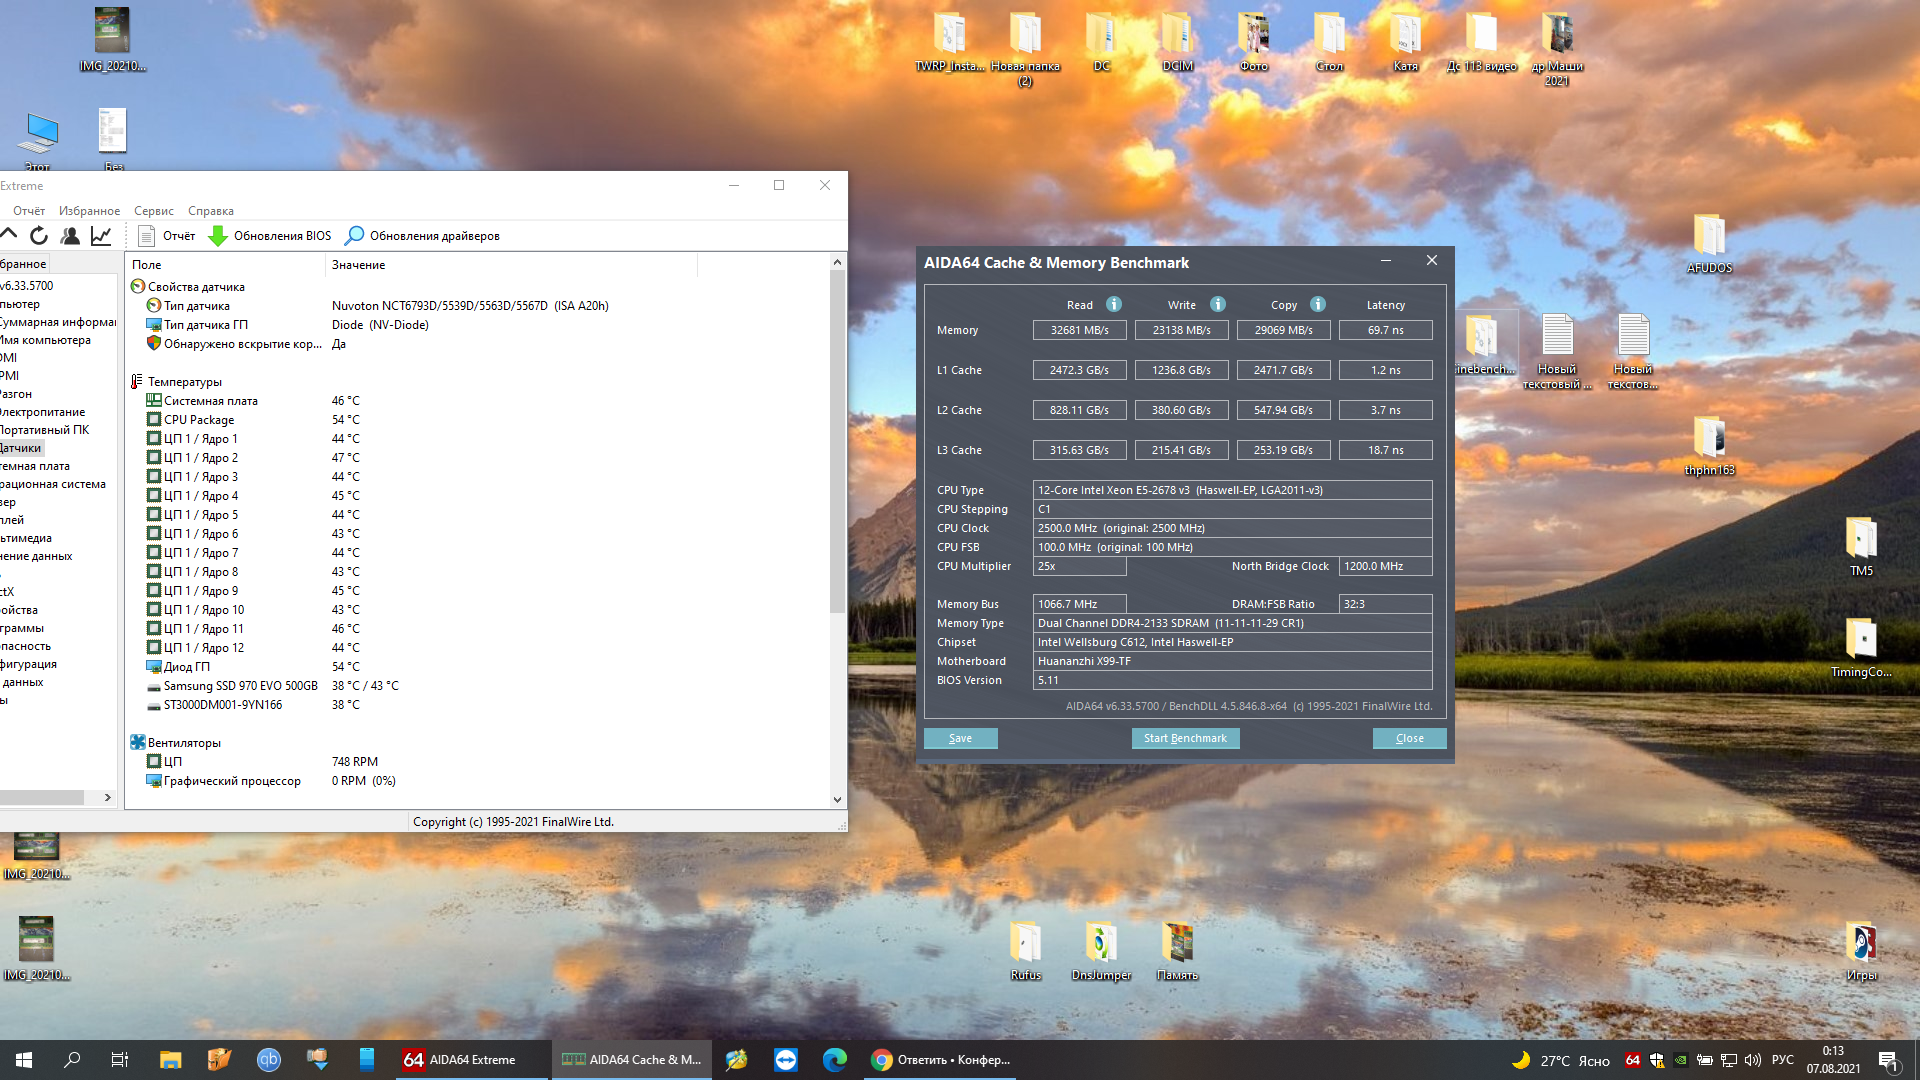Click the Значение column header
1920x1080 pixels.
359,265
